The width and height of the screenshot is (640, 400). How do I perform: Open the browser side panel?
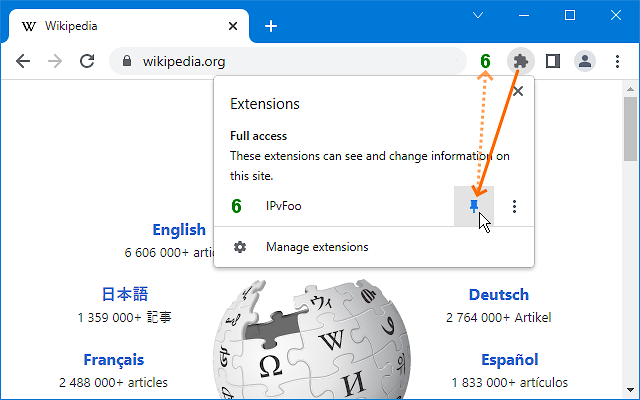coord(553,61)
